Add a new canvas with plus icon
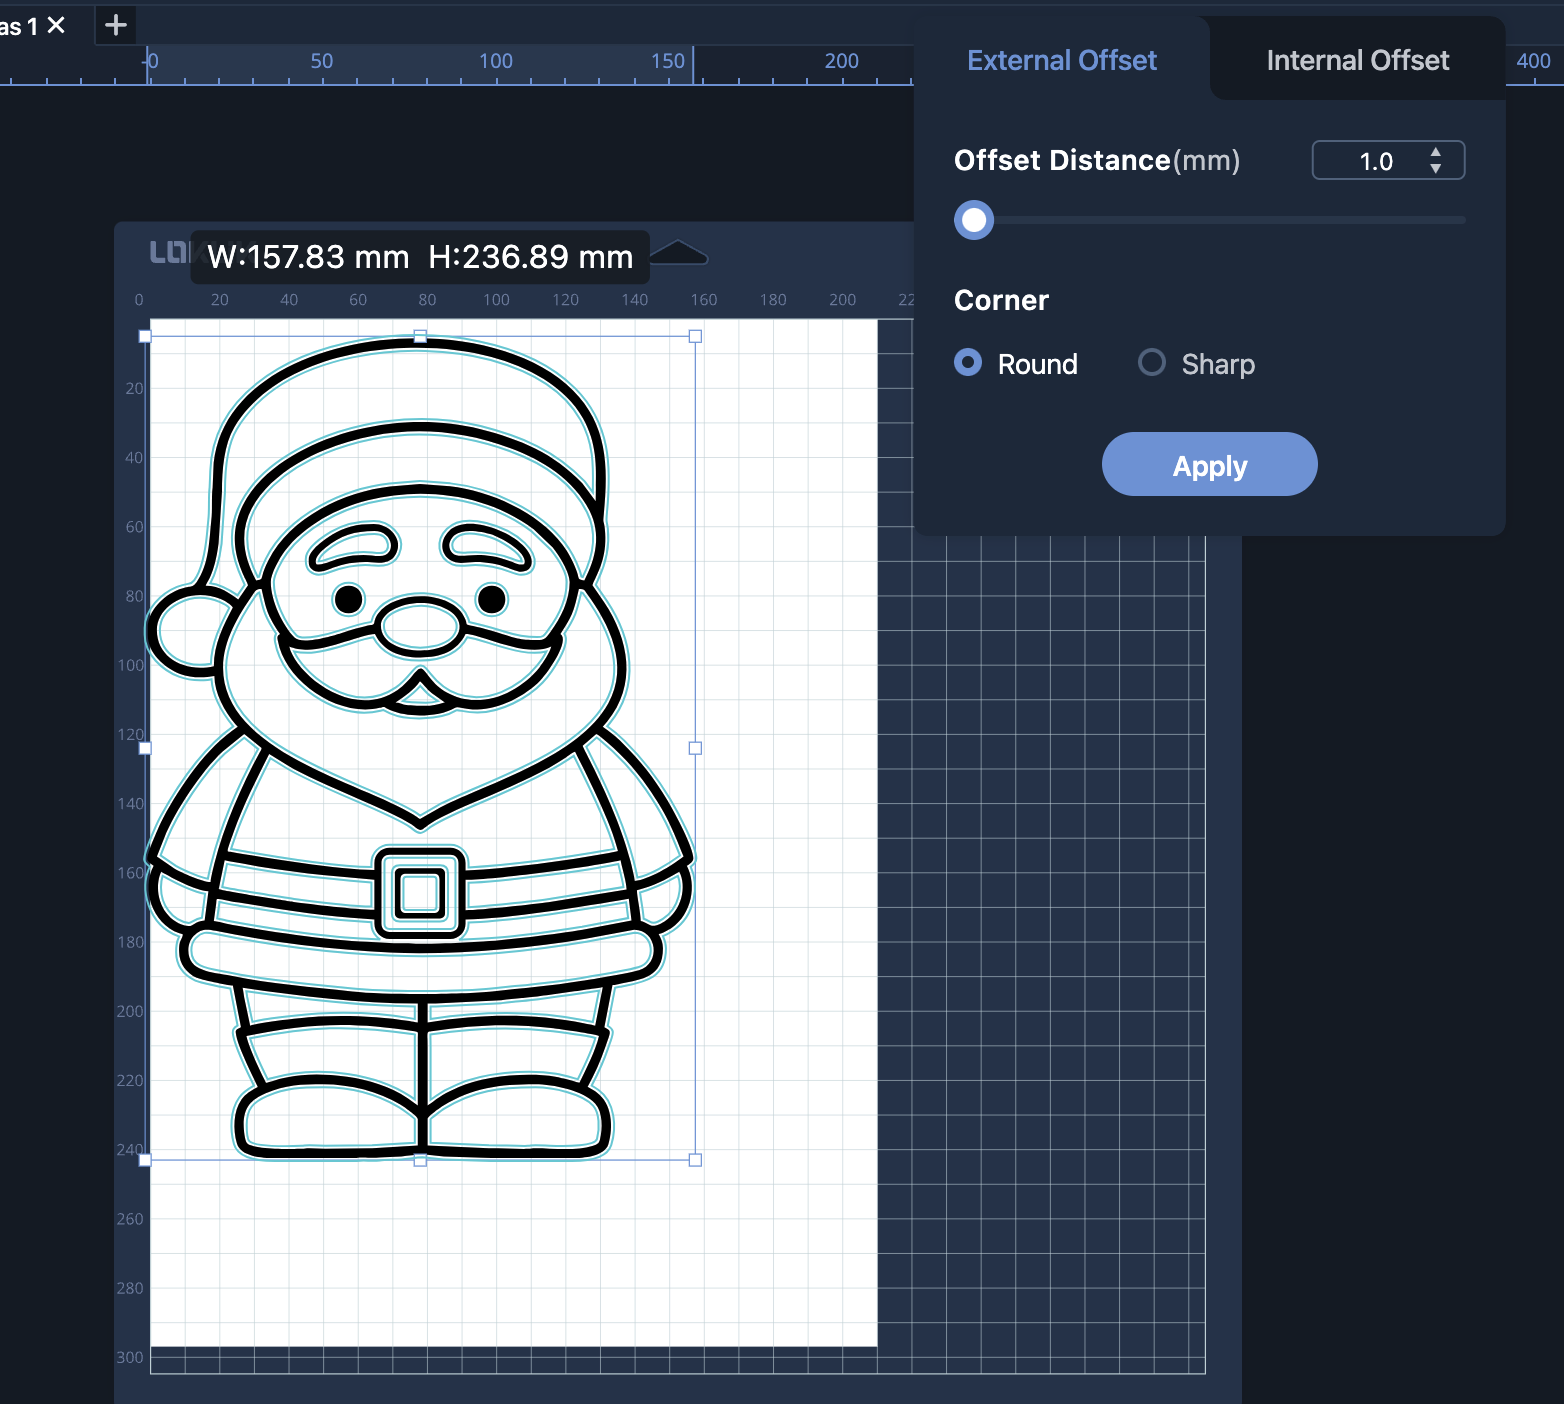 pyautogui.click(x=116, y=25)
